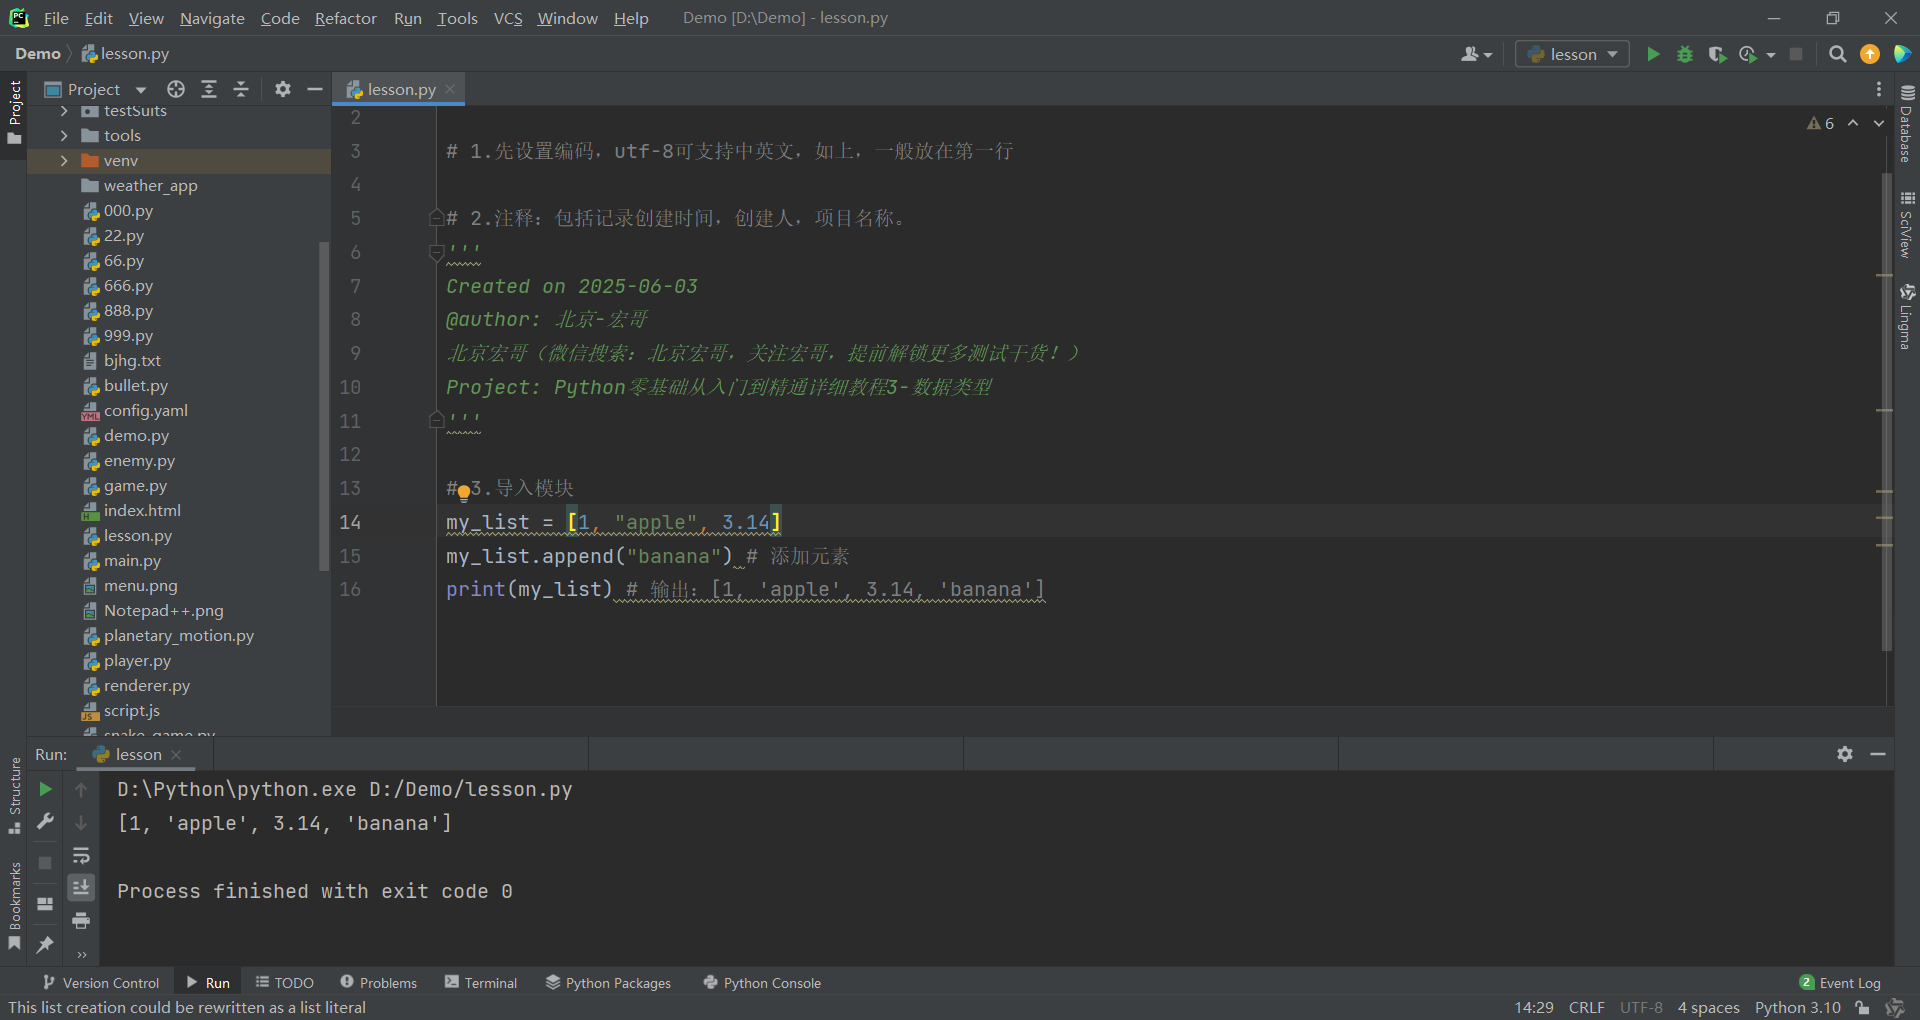Collapse all in Project panel
Viewport: 1920px width, 1020px height.
tap(241, 89)
